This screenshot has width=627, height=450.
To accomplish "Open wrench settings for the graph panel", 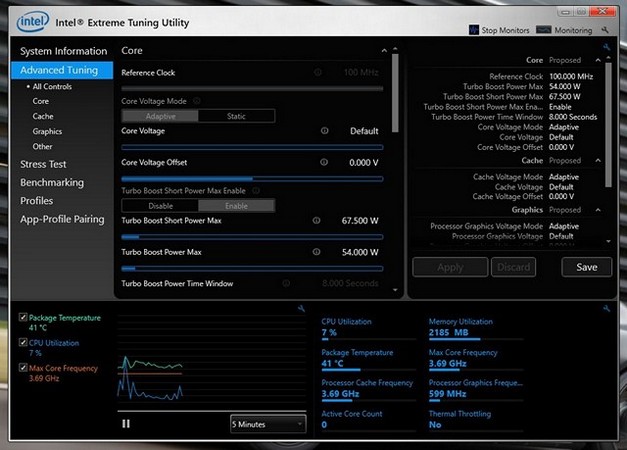I will click(301, 308).
